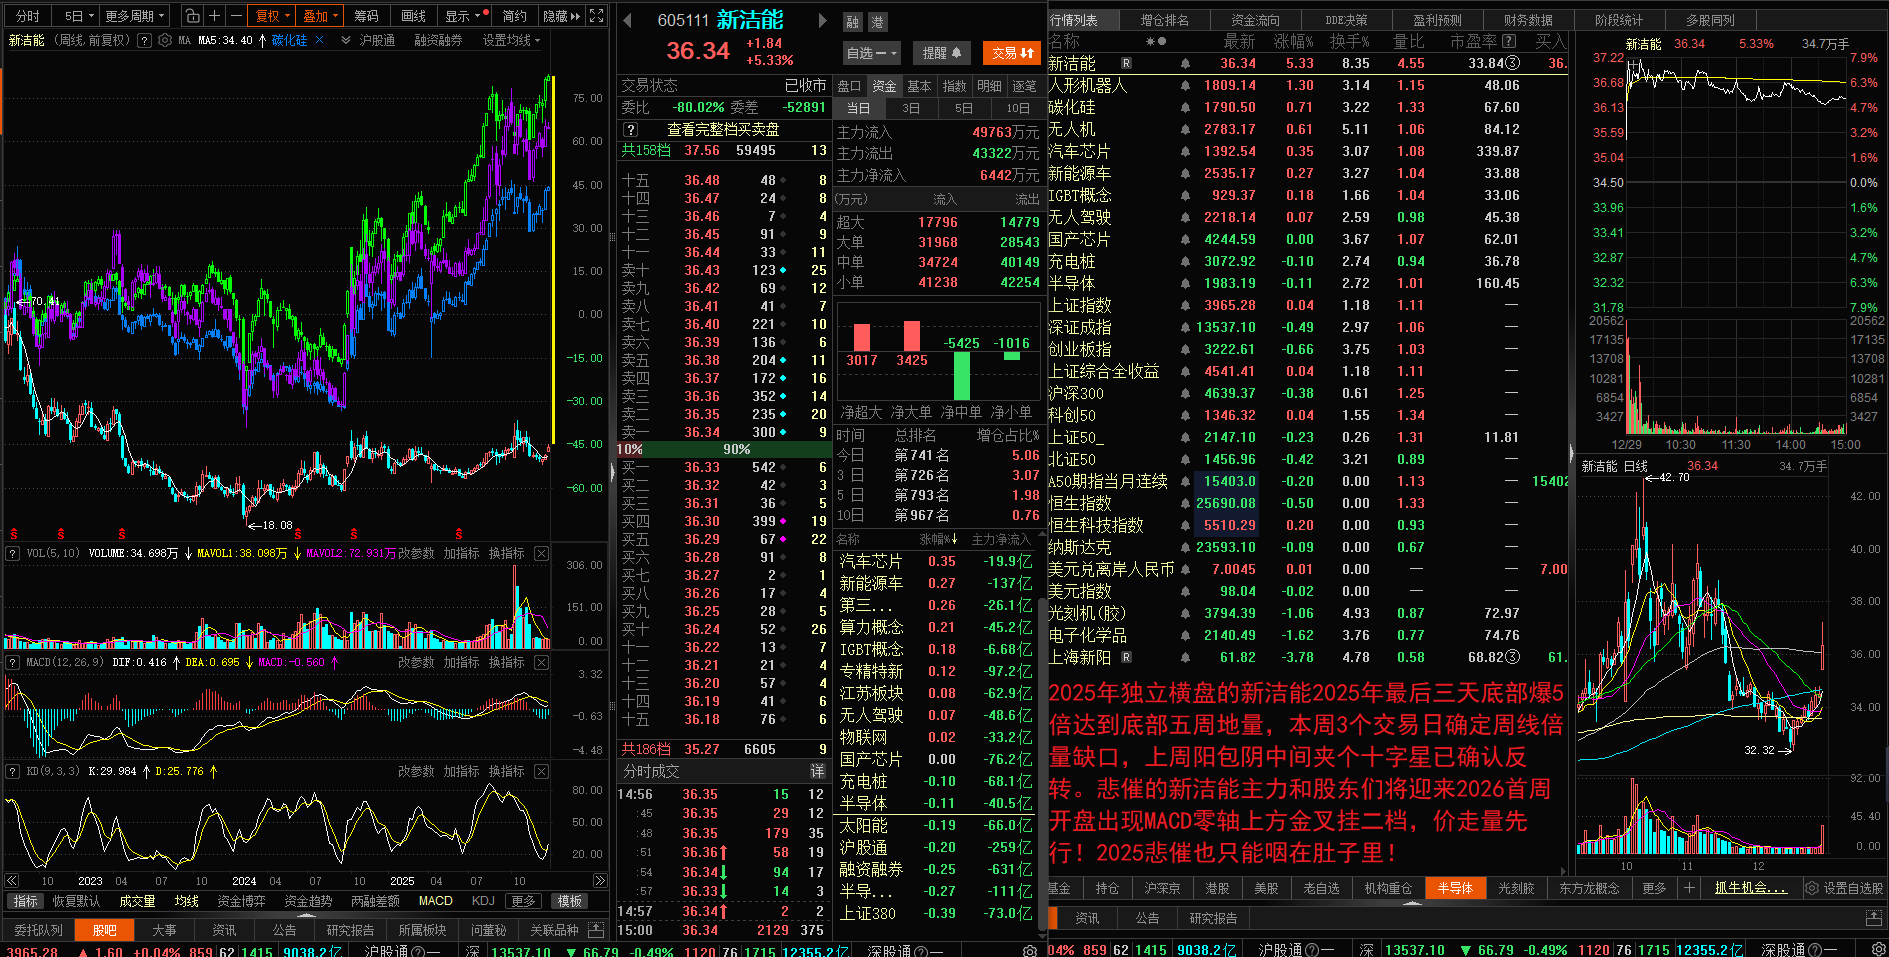Open 更多周期 dropdown
The image size is (1889, 957).
click(x=135, y=16)
